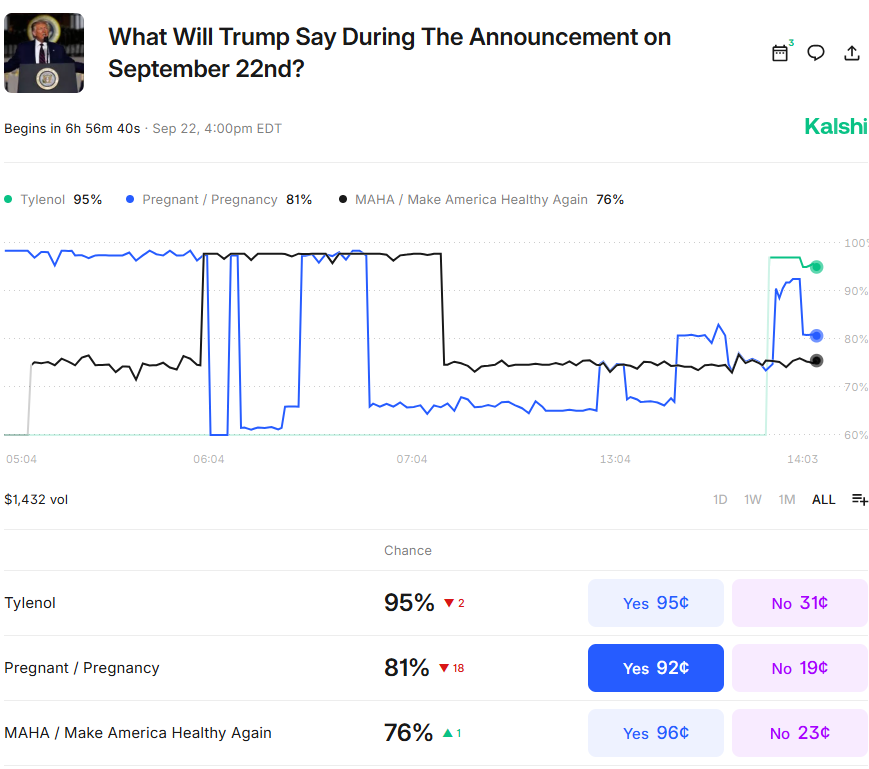Click Yes 92¢ for Pregnant / Pregnancy

[656, 668]
